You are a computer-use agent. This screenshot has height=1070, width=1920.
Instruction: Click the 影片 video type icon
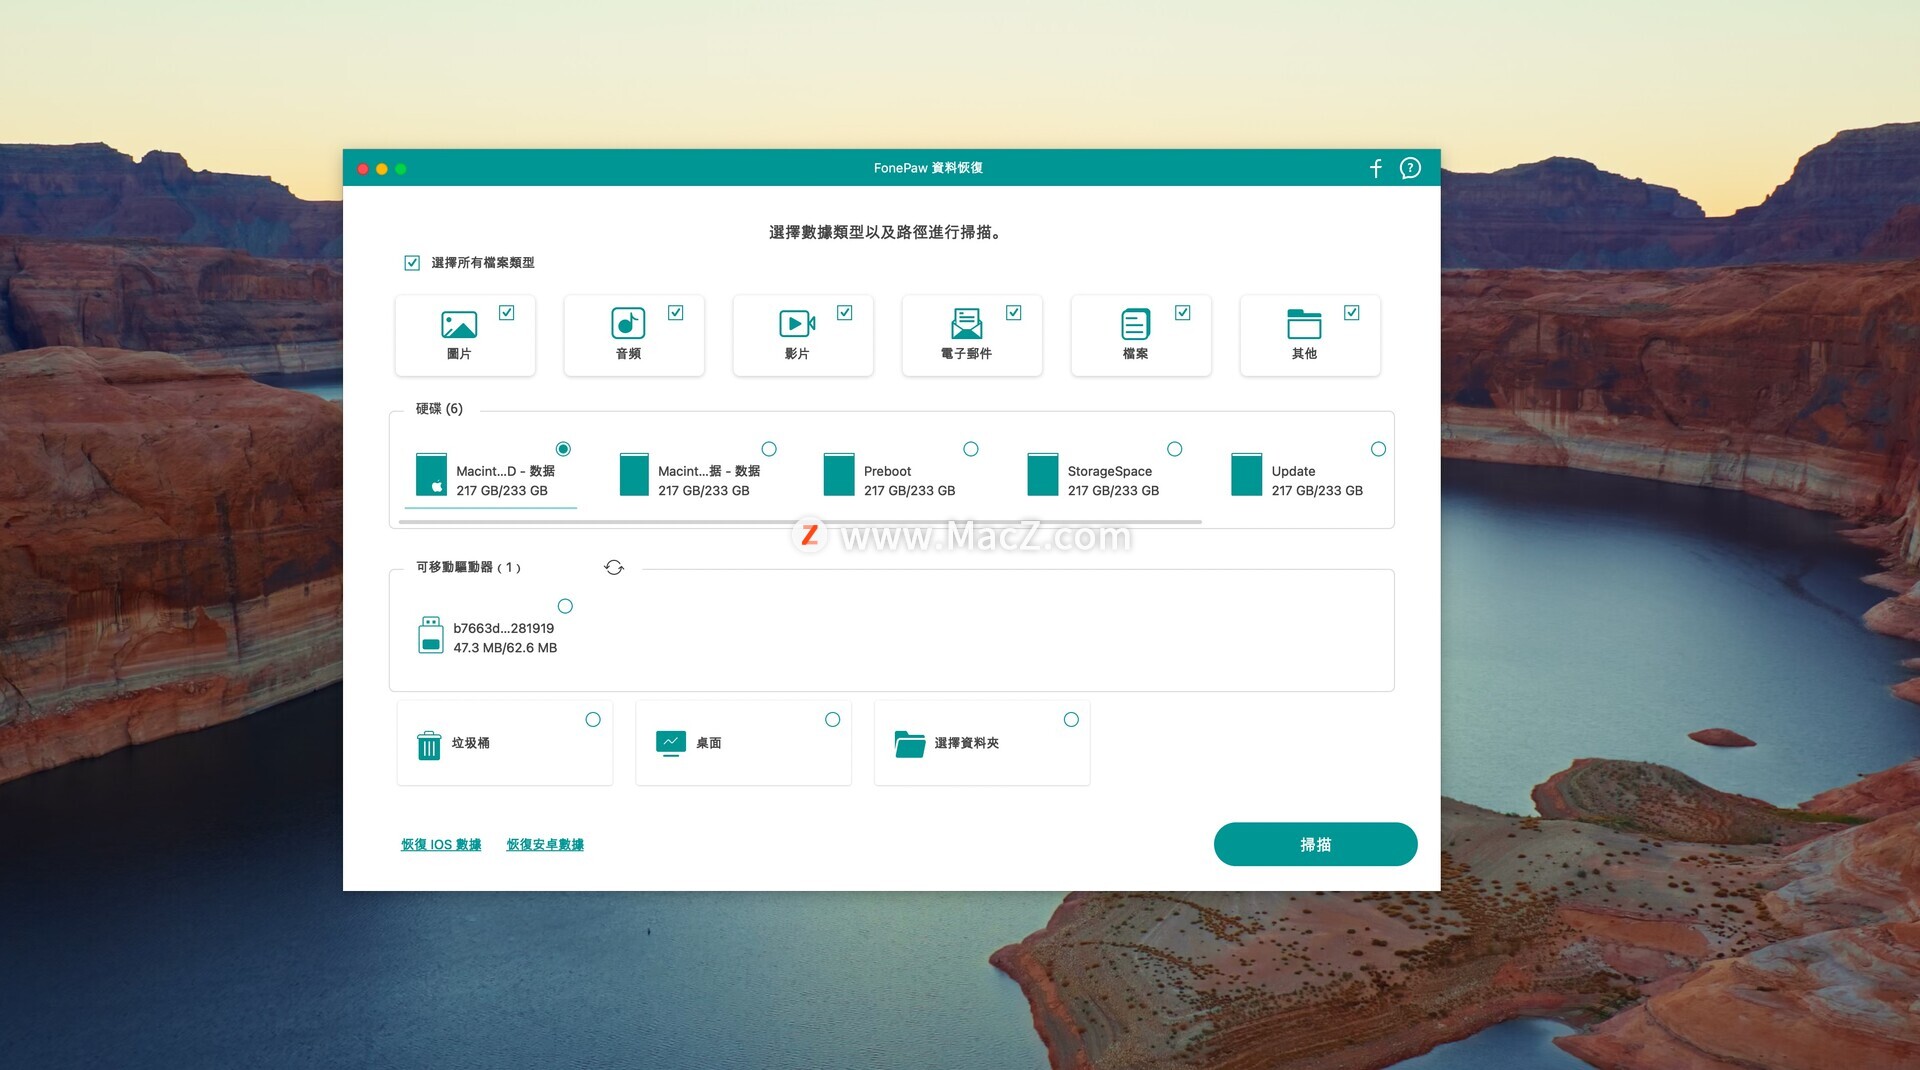tap(797, 324)
